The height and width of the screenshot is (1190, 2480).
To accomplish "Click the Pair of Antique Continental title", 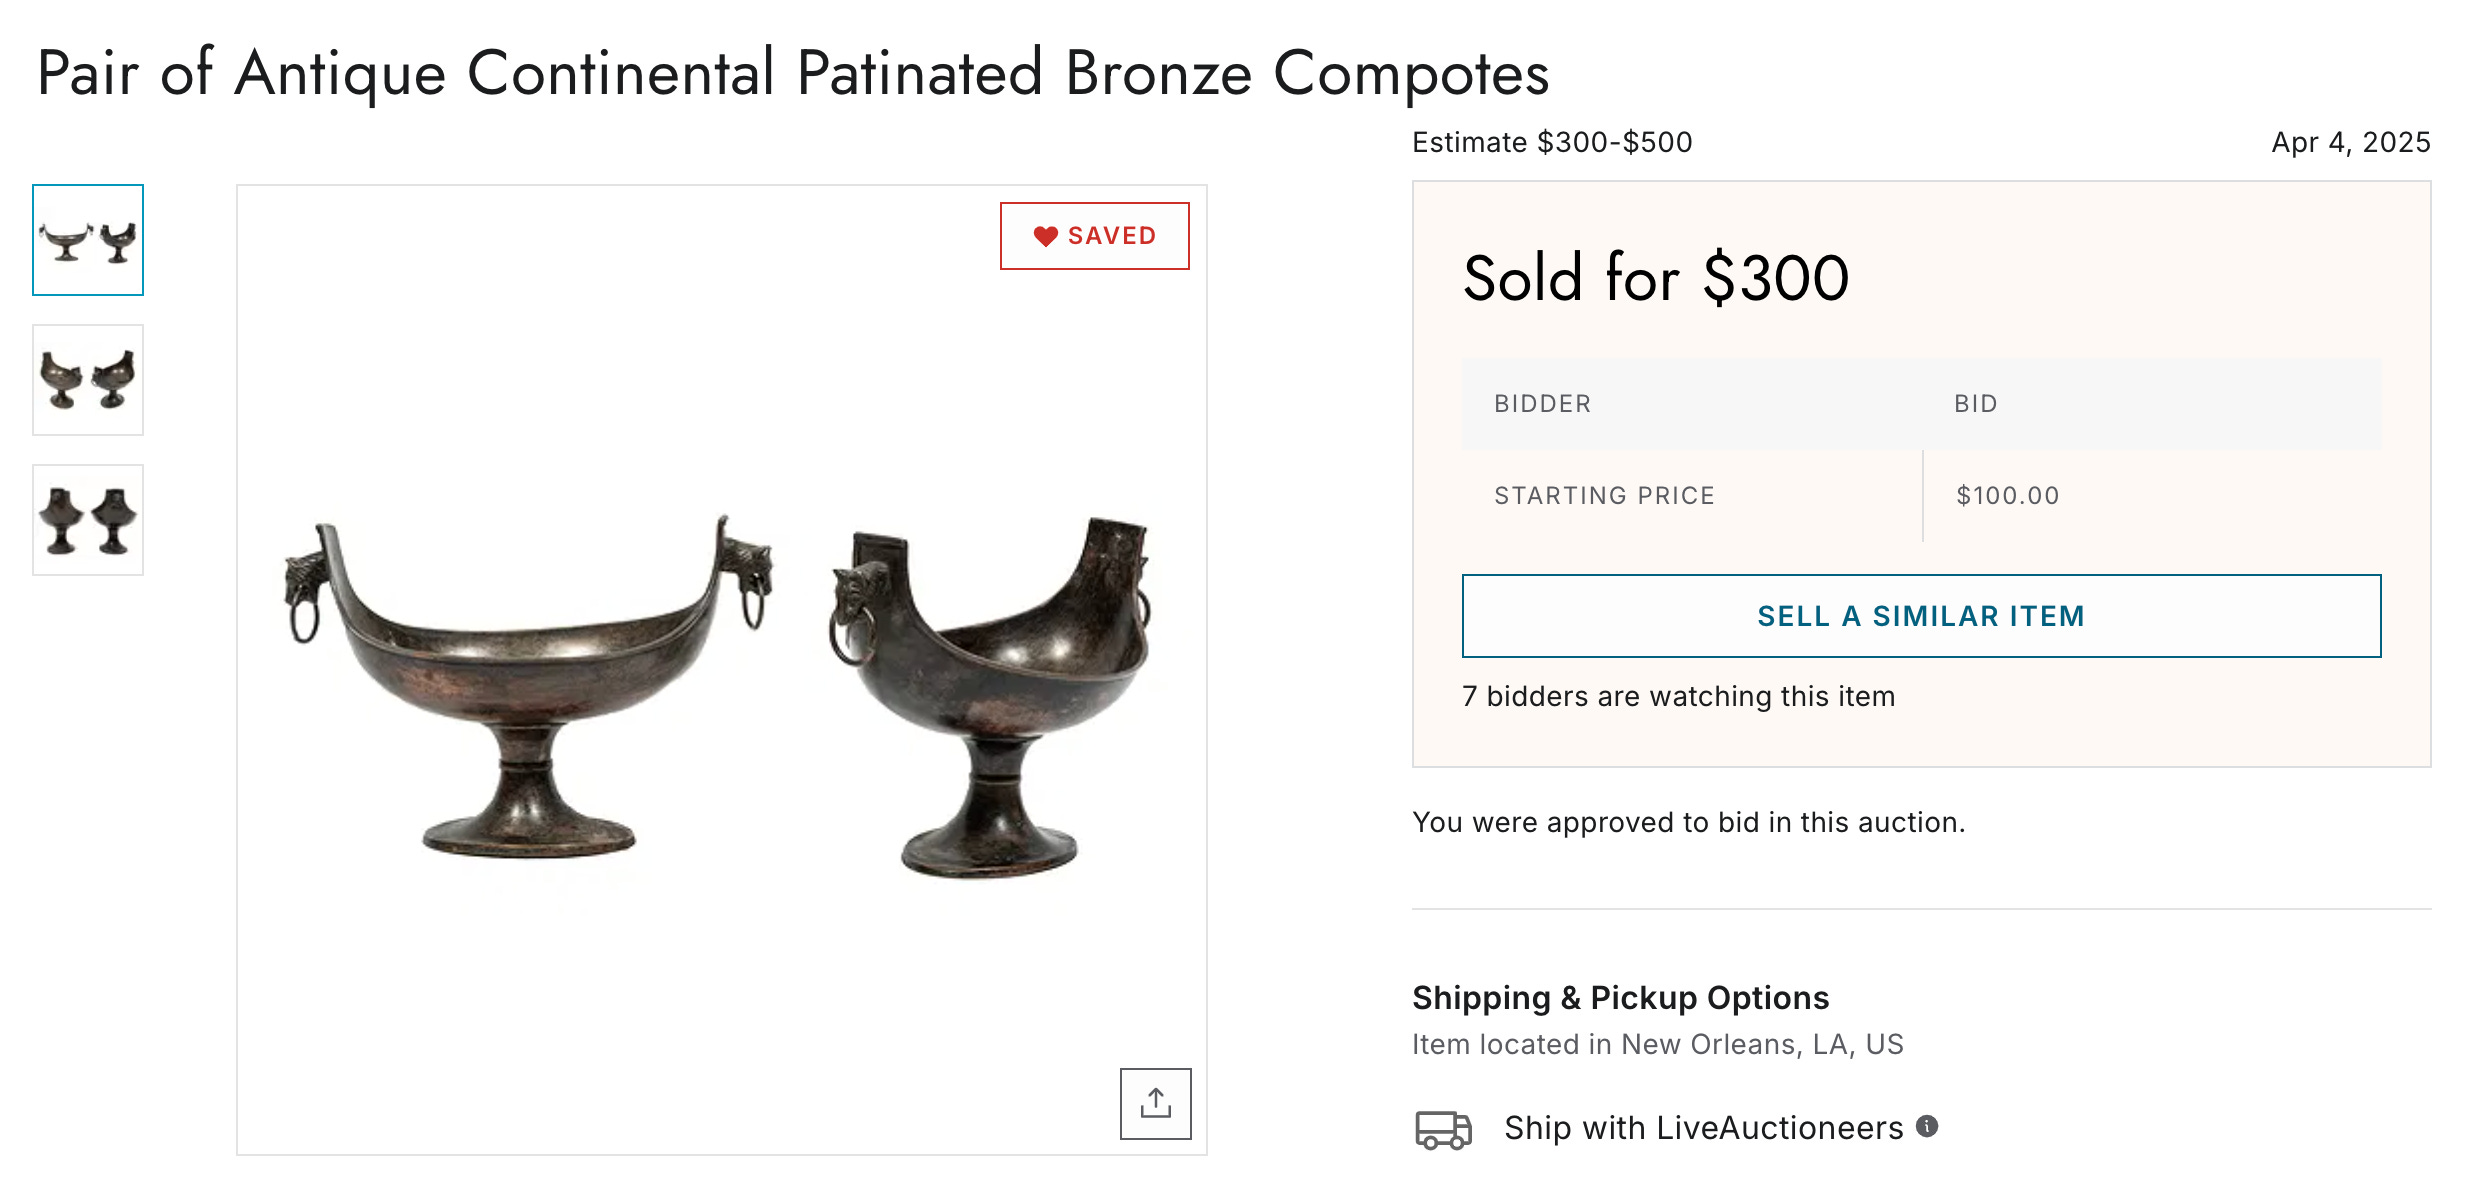I will click(793, 73).
